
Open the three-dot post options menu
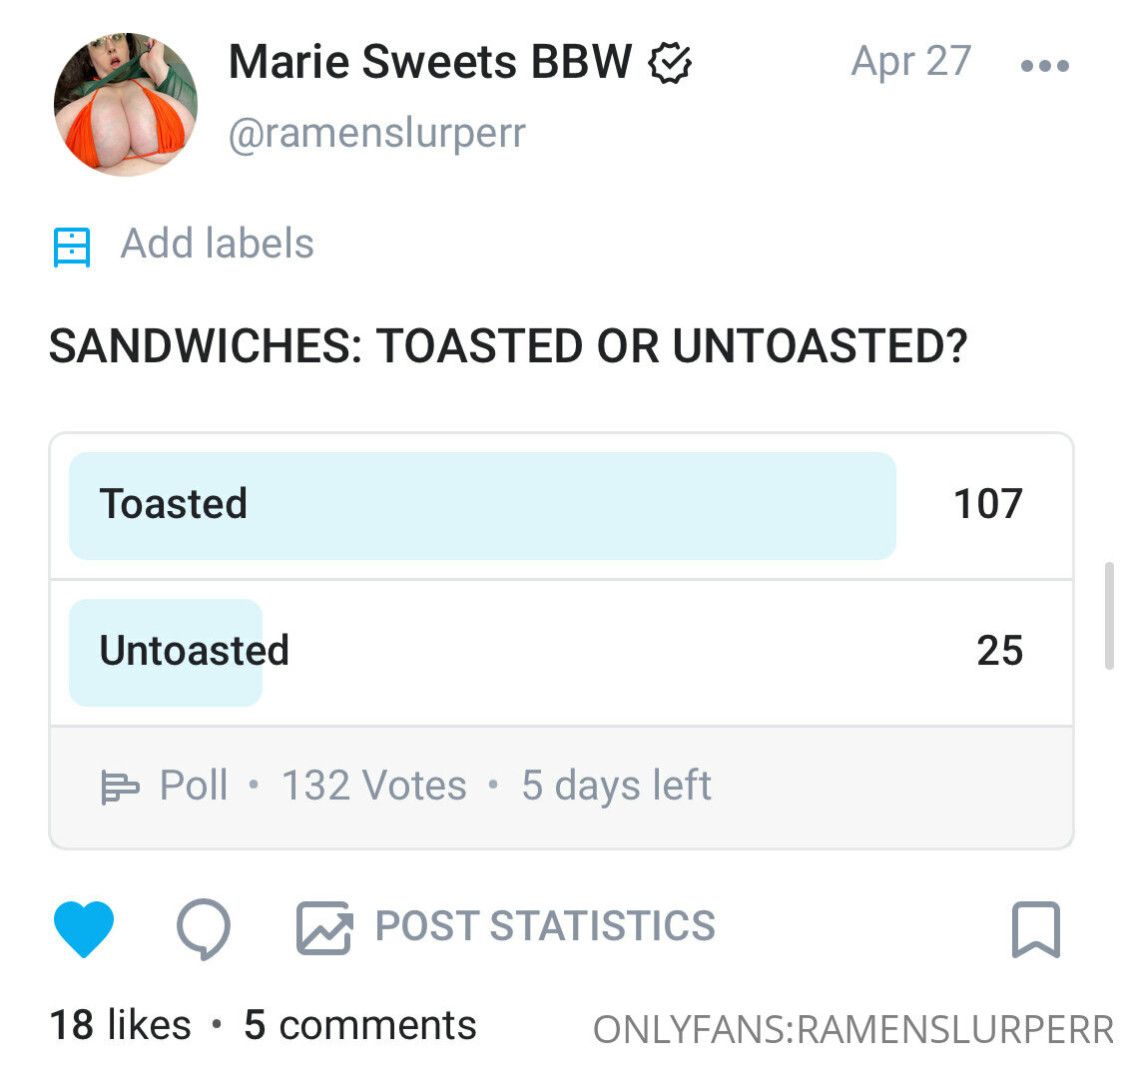click(x=1045, y=66)
